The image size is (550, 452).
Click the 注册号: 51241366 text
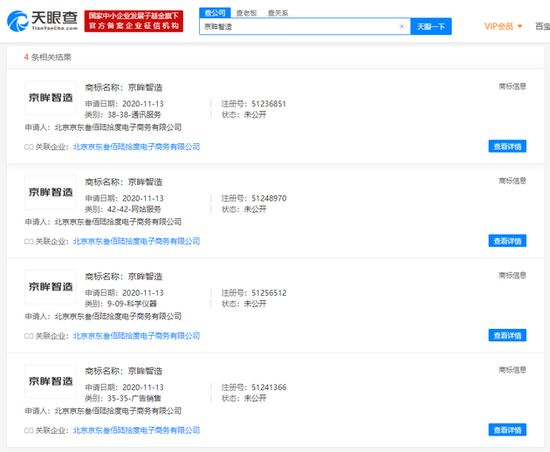point(254,387)
